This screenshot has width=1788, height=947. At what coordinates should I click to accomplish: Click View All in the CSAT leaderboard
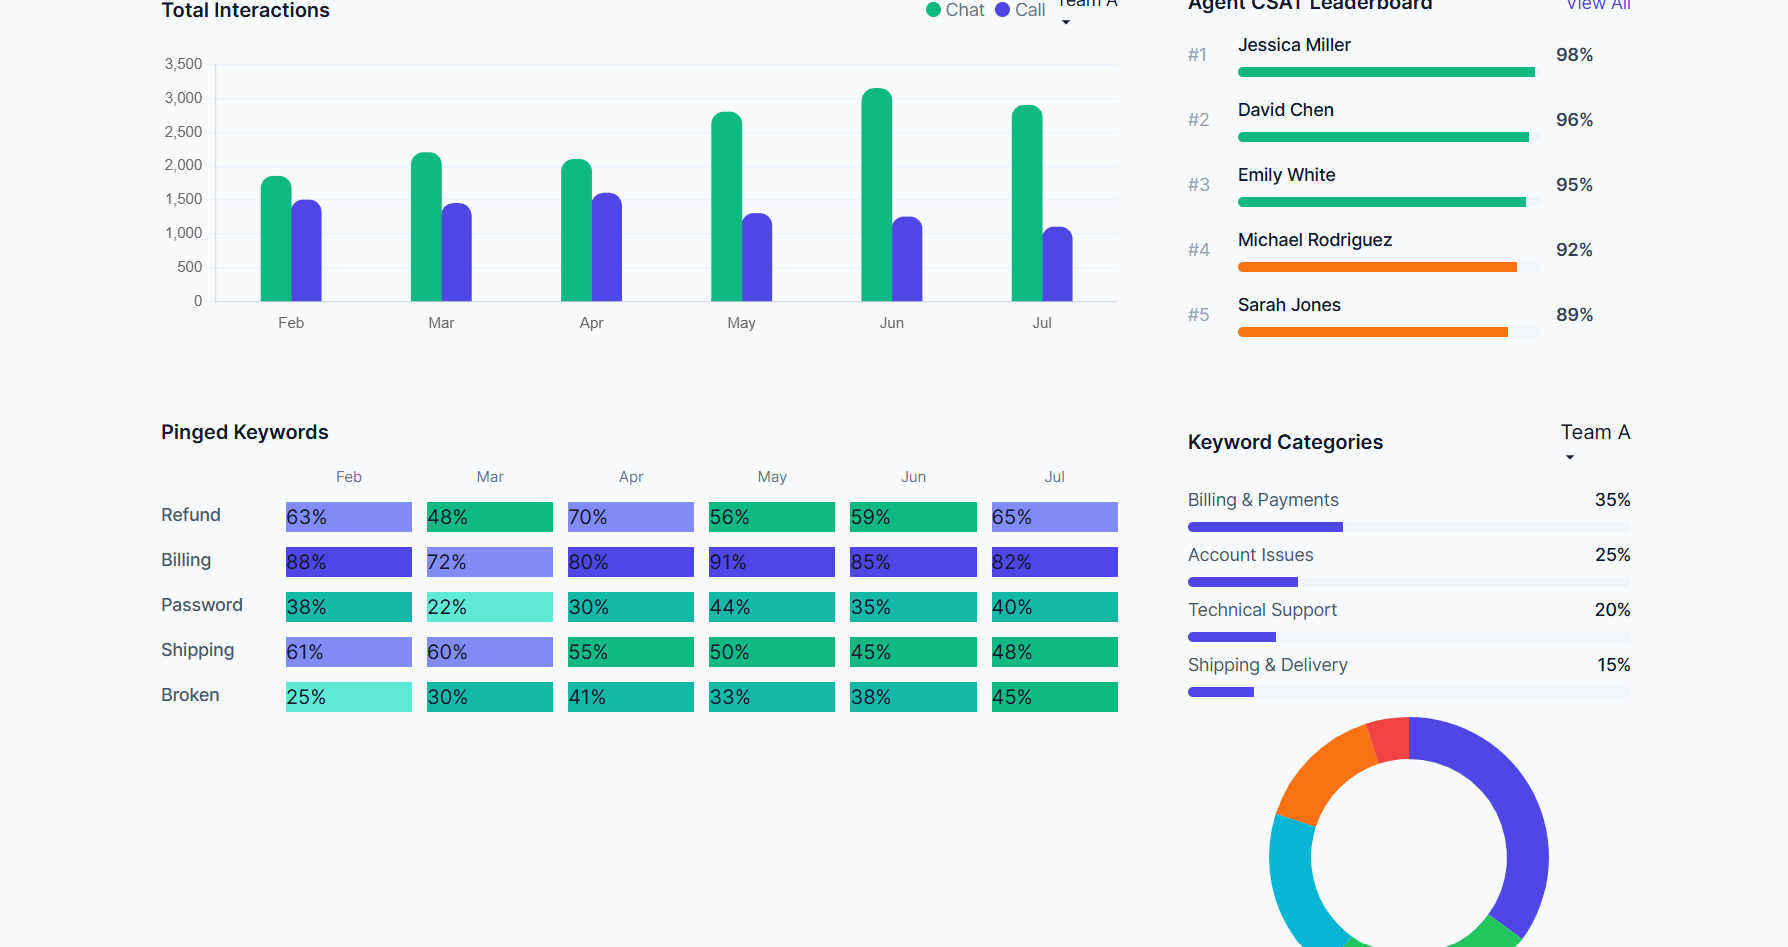click(x=1597, y=5)
